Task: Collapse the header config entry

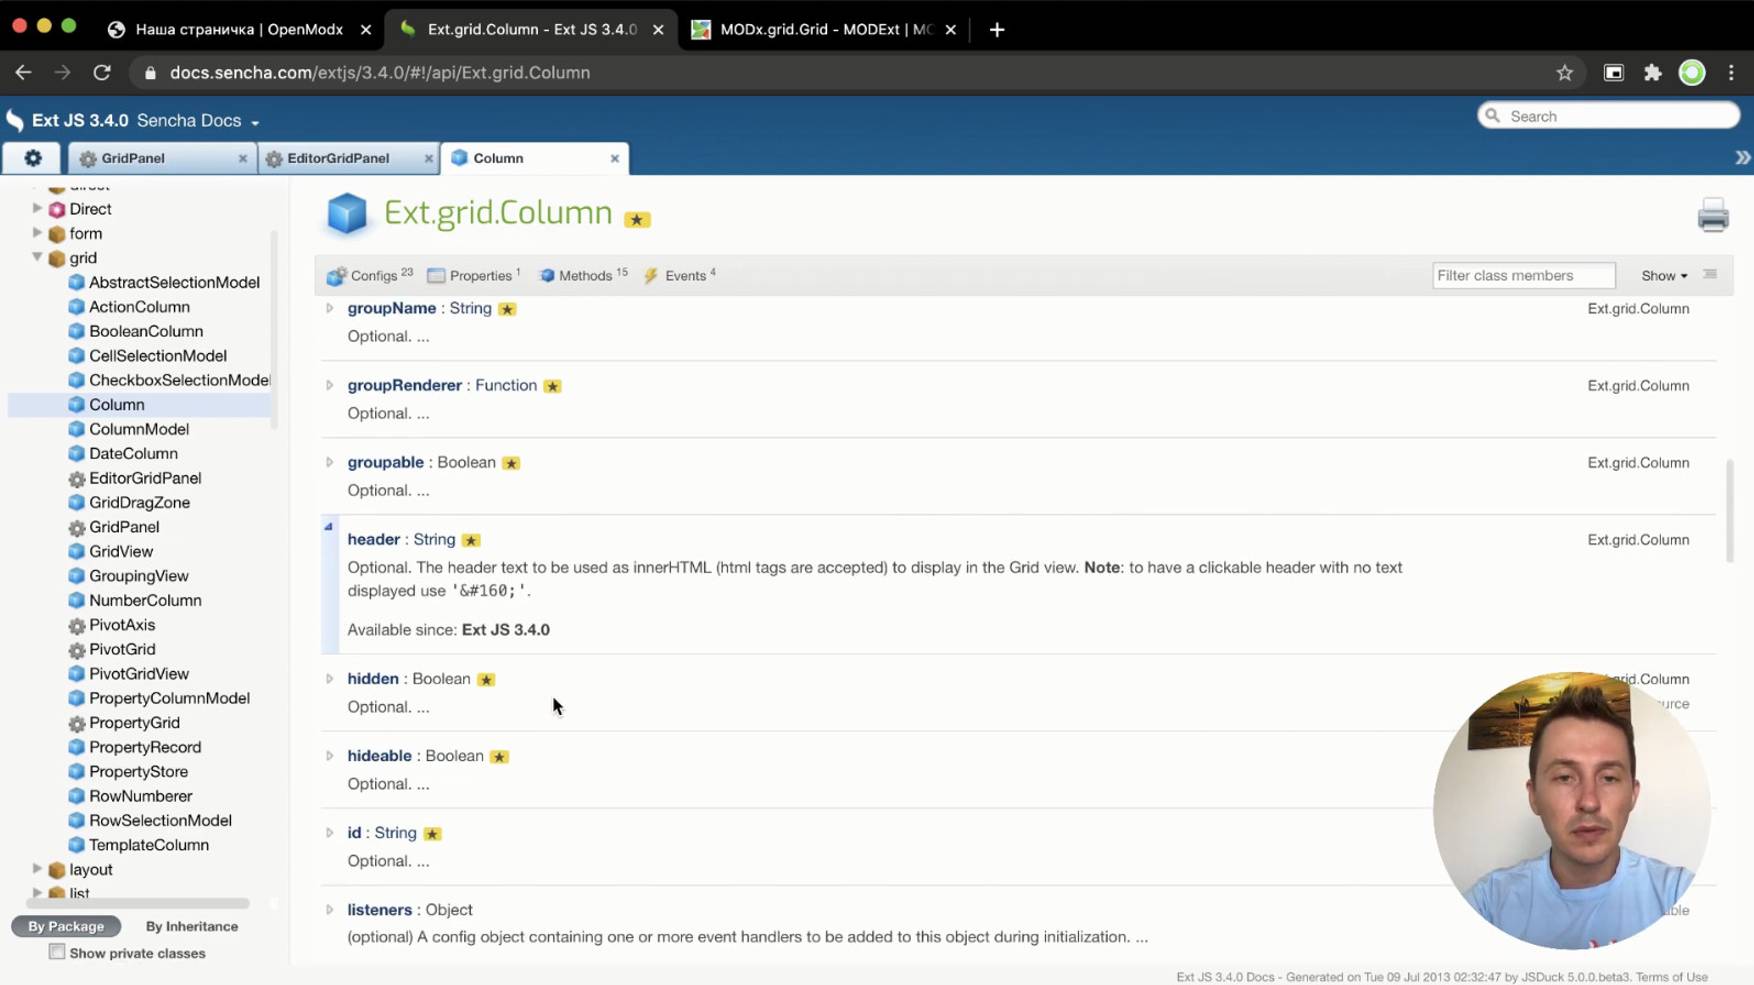Action: [328, 527]
